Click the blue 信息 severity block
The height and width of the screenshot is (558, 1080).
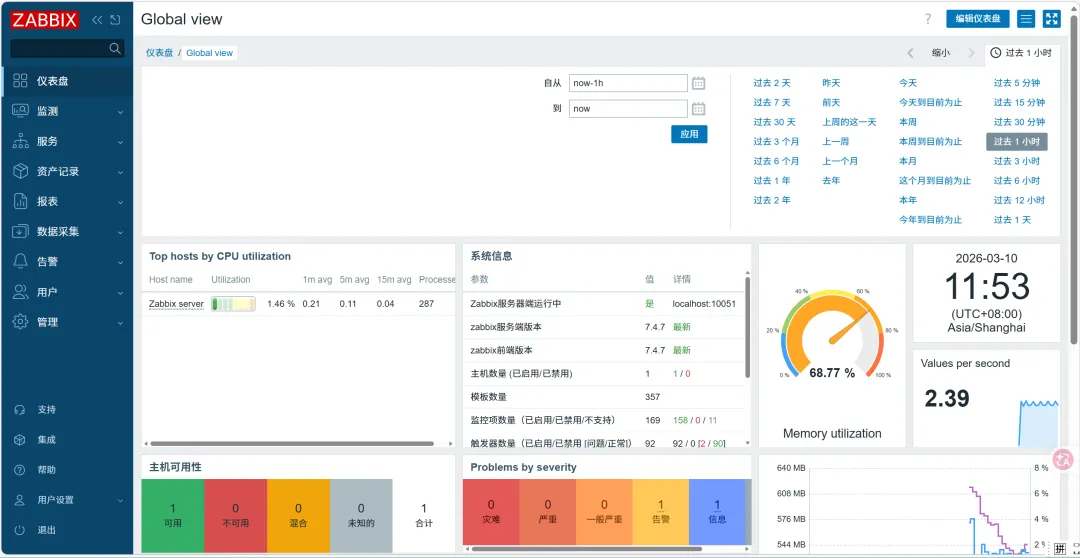tap(717, 513)
